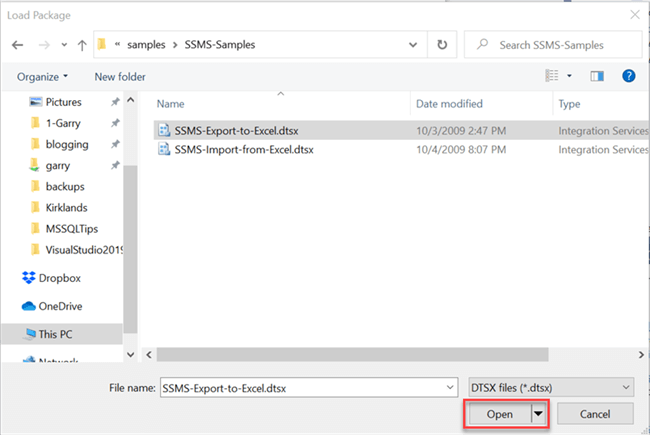Screen dimensions: 650x435
Task: Click the navigation pane scroll down arrow
Action: (x=131, y=355)
